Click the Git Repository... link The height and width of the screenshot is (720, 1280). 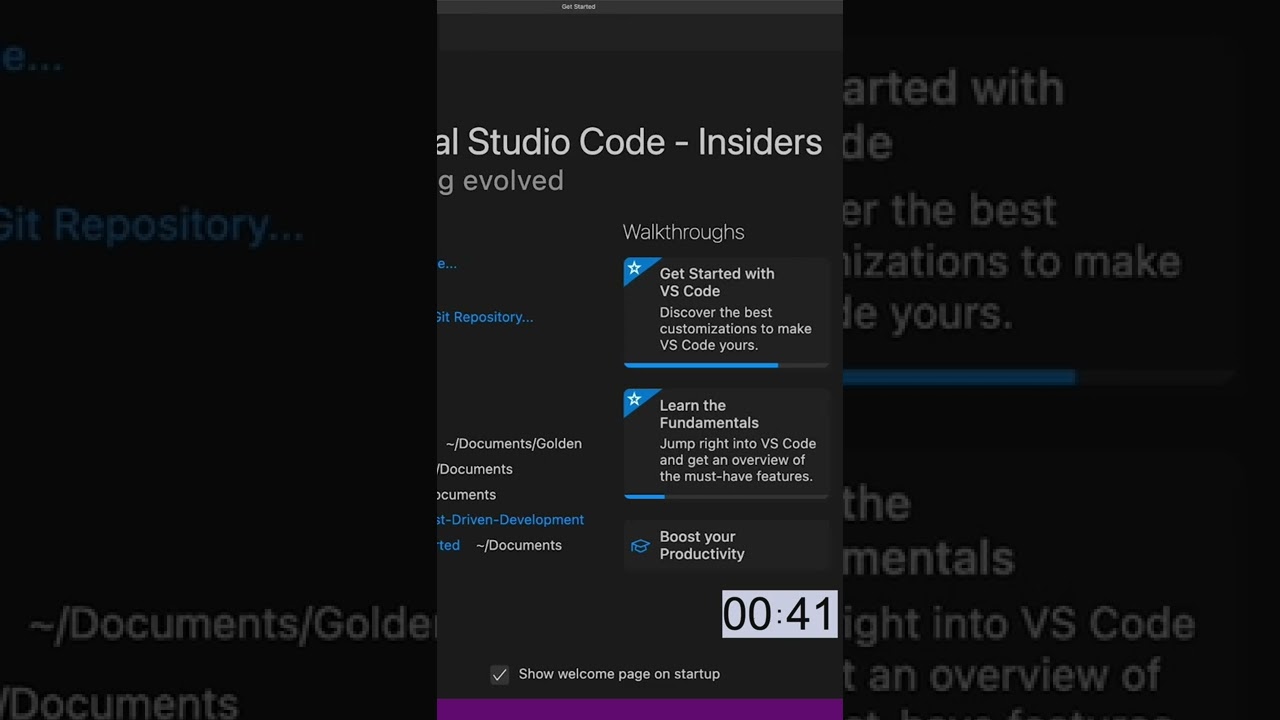pyautogui.click(x=485, y=317)
